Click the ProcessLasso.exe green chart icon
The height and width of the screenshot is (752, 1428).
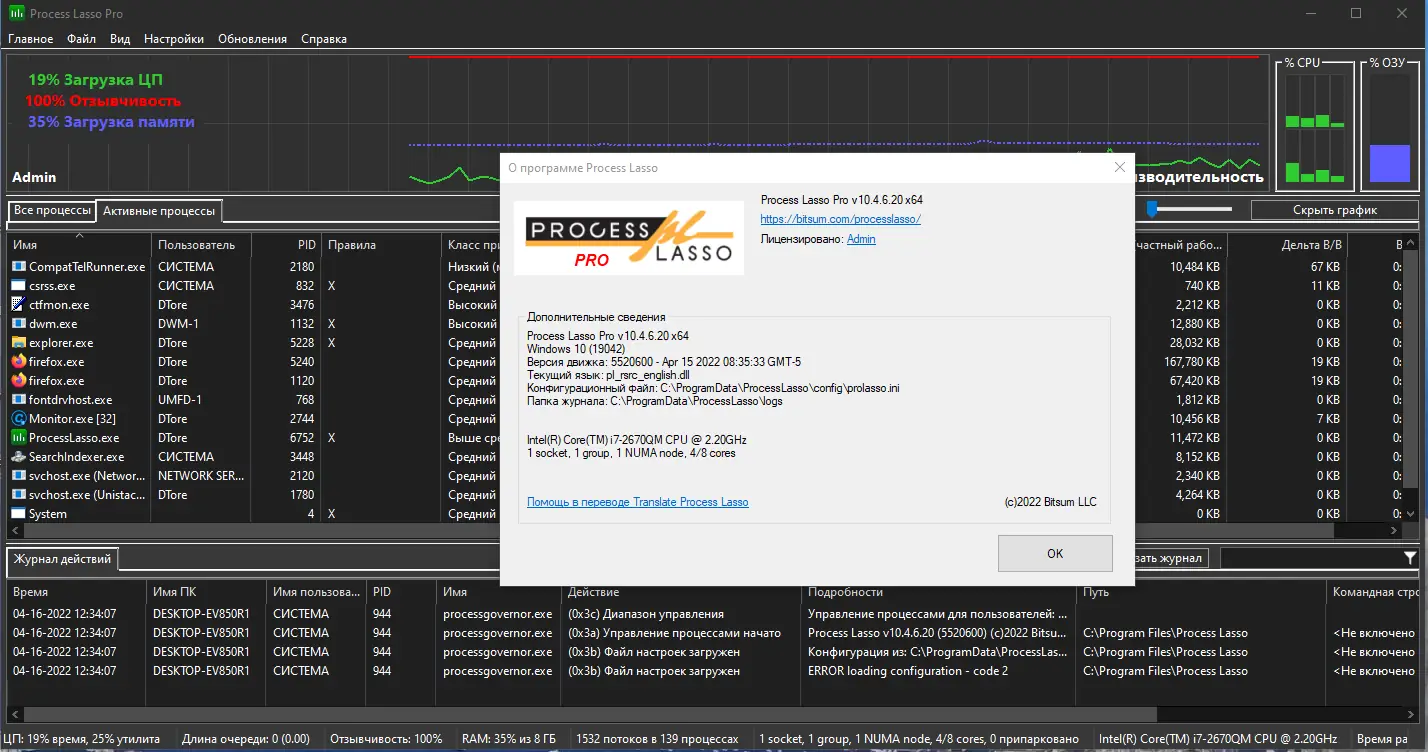click(x=19, y=438)
